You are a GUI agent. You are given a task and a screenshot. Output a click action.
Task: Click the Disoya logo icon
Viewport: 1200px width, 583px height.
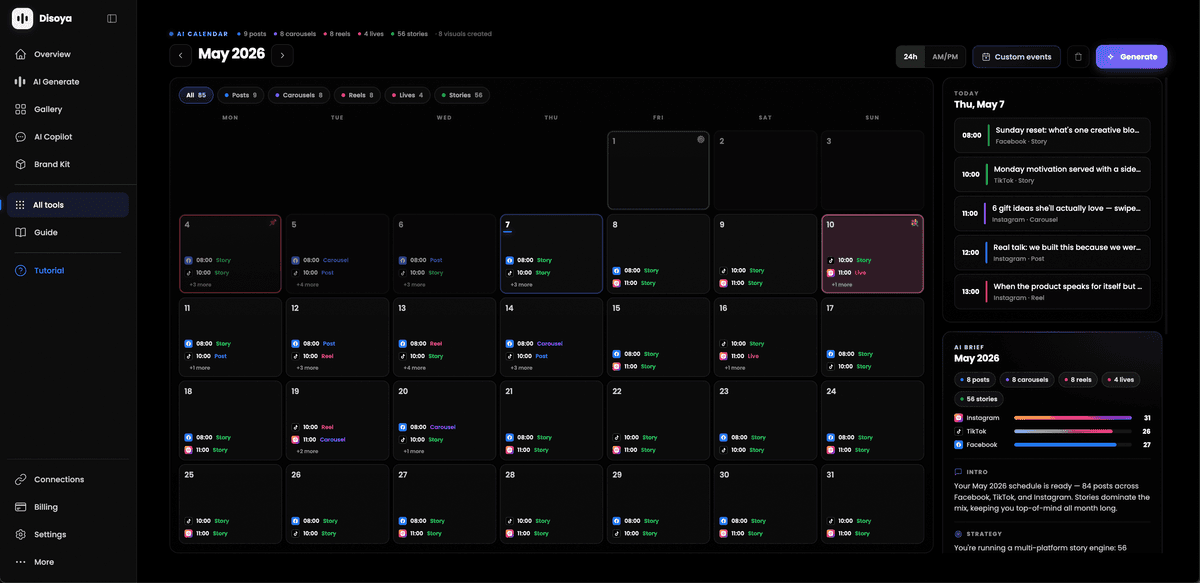coord(23,18)
